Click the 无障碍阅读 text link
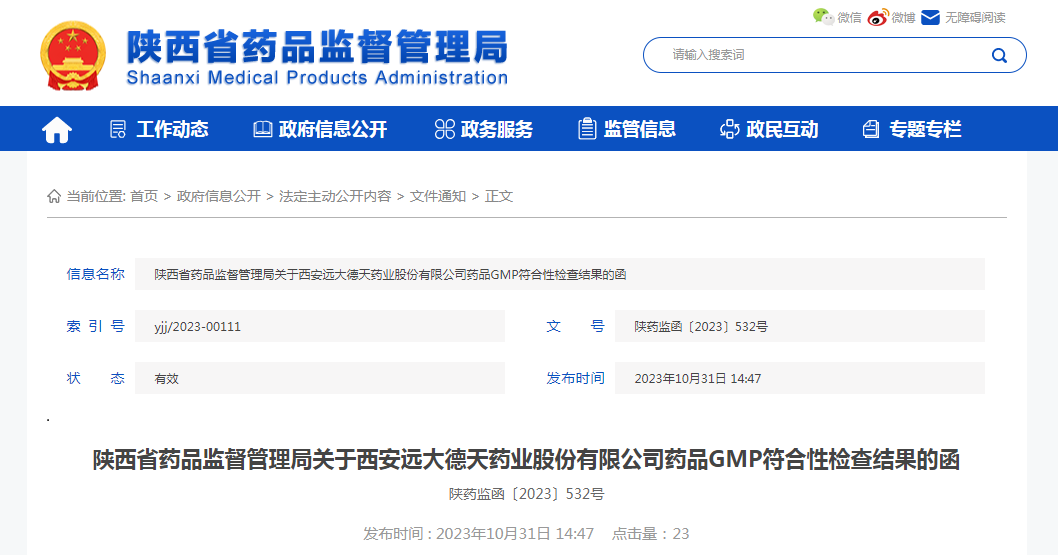 975,17
